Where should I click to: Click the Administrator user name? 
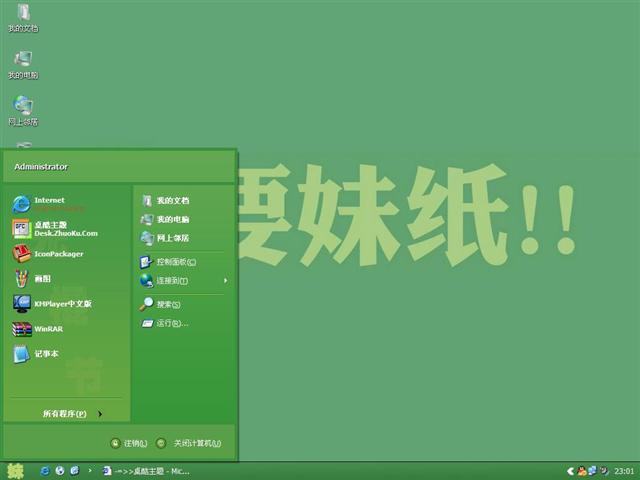tap(41, 167)
